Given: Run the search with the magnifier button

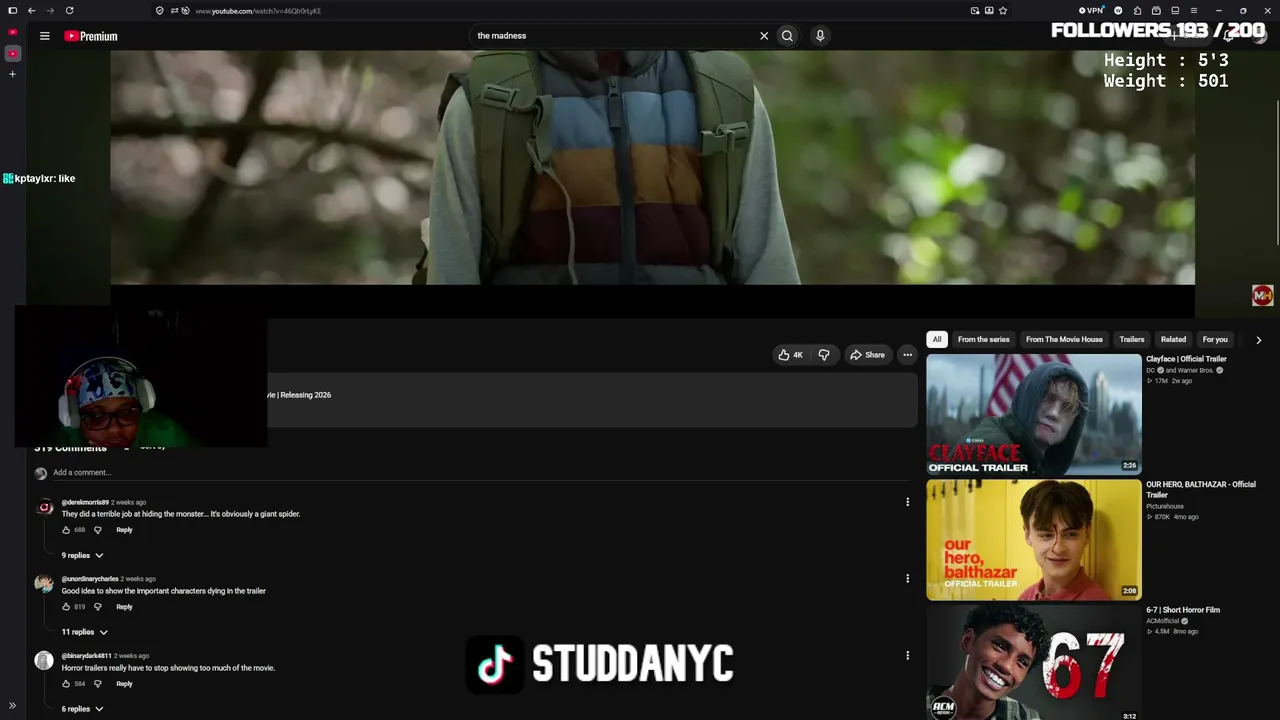Looking at the screenshot, I should tap(787, 36).
